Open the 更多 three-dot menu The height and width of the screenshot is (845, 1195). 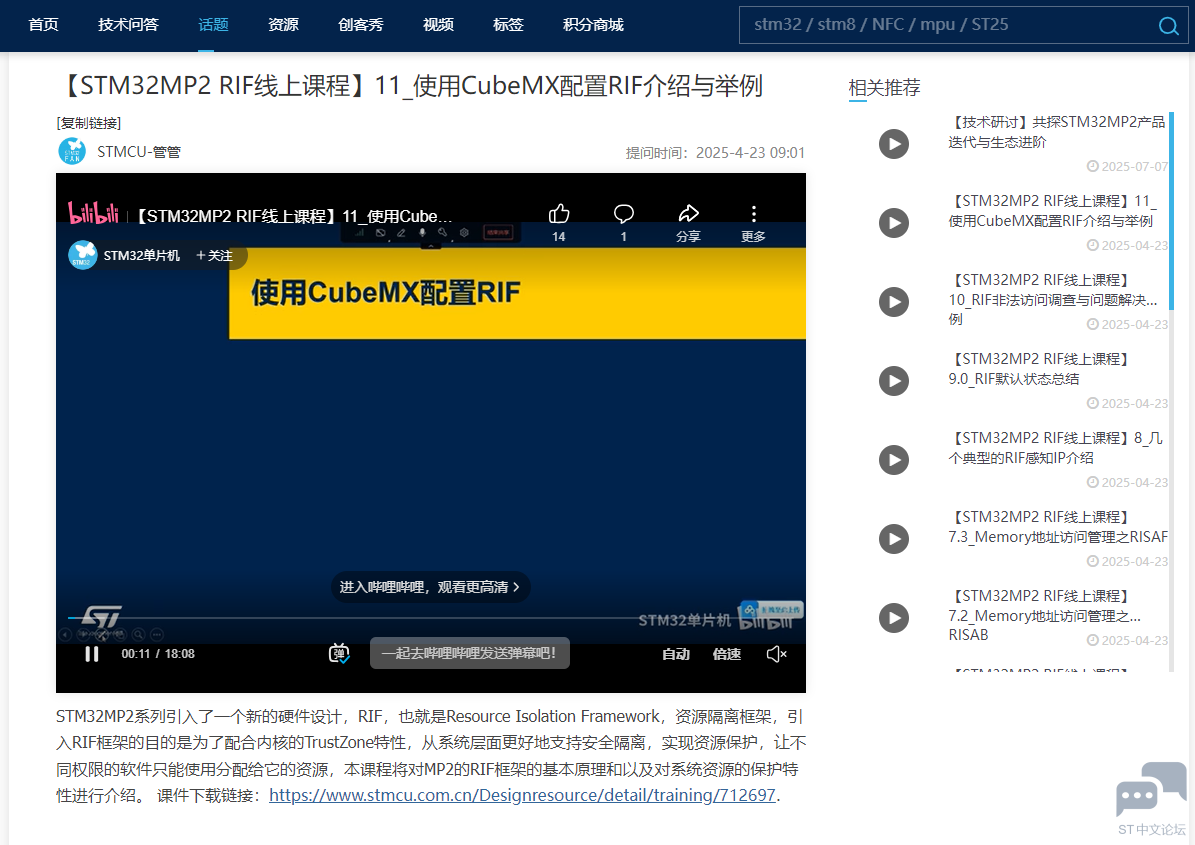coord(753,212)
